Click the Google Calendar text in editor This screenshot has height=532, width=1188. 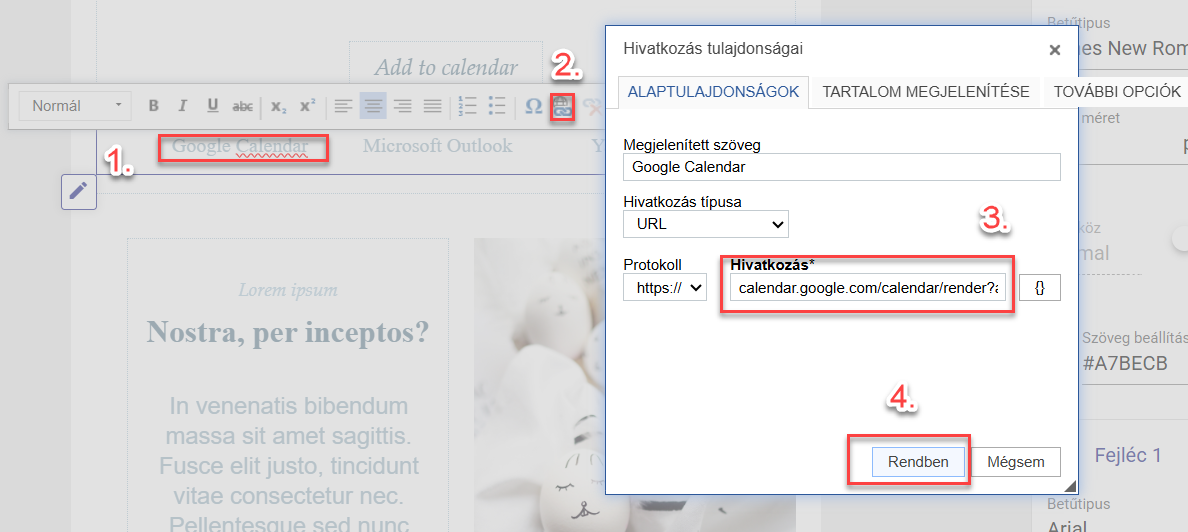[240, 146]
